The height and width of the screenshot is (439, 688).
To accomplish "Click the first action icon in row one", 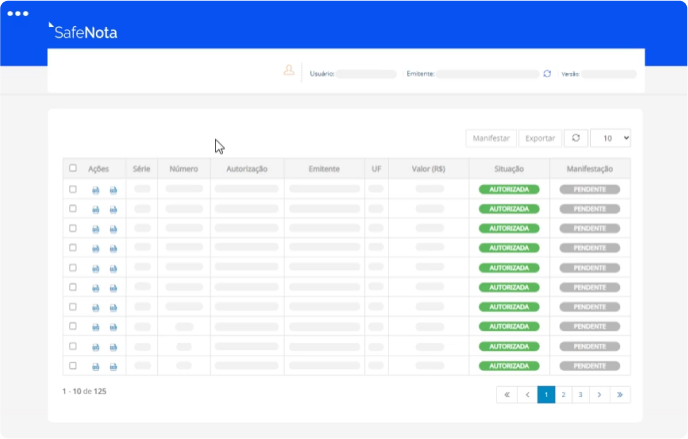I will [x=96, y=189].
